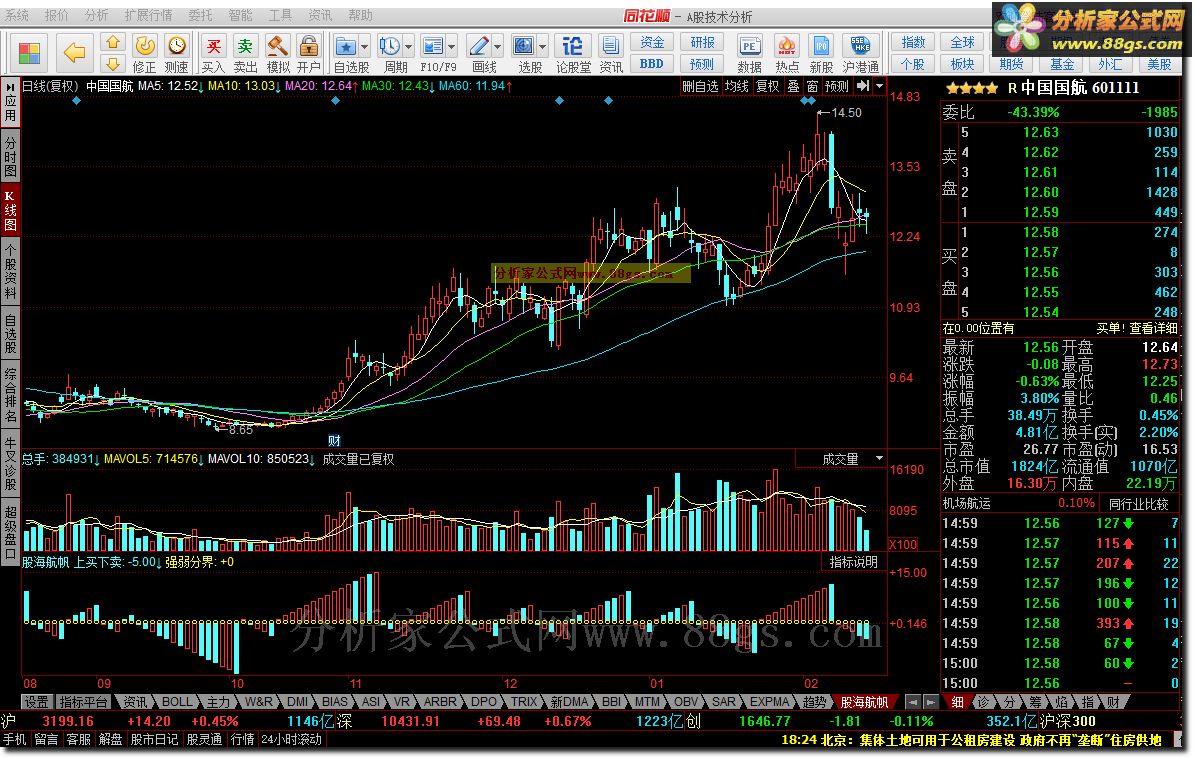The width and height of the screenshot is (1194, 758).
Task: Open the F10/F9 info icon
Action: point(433,46)
